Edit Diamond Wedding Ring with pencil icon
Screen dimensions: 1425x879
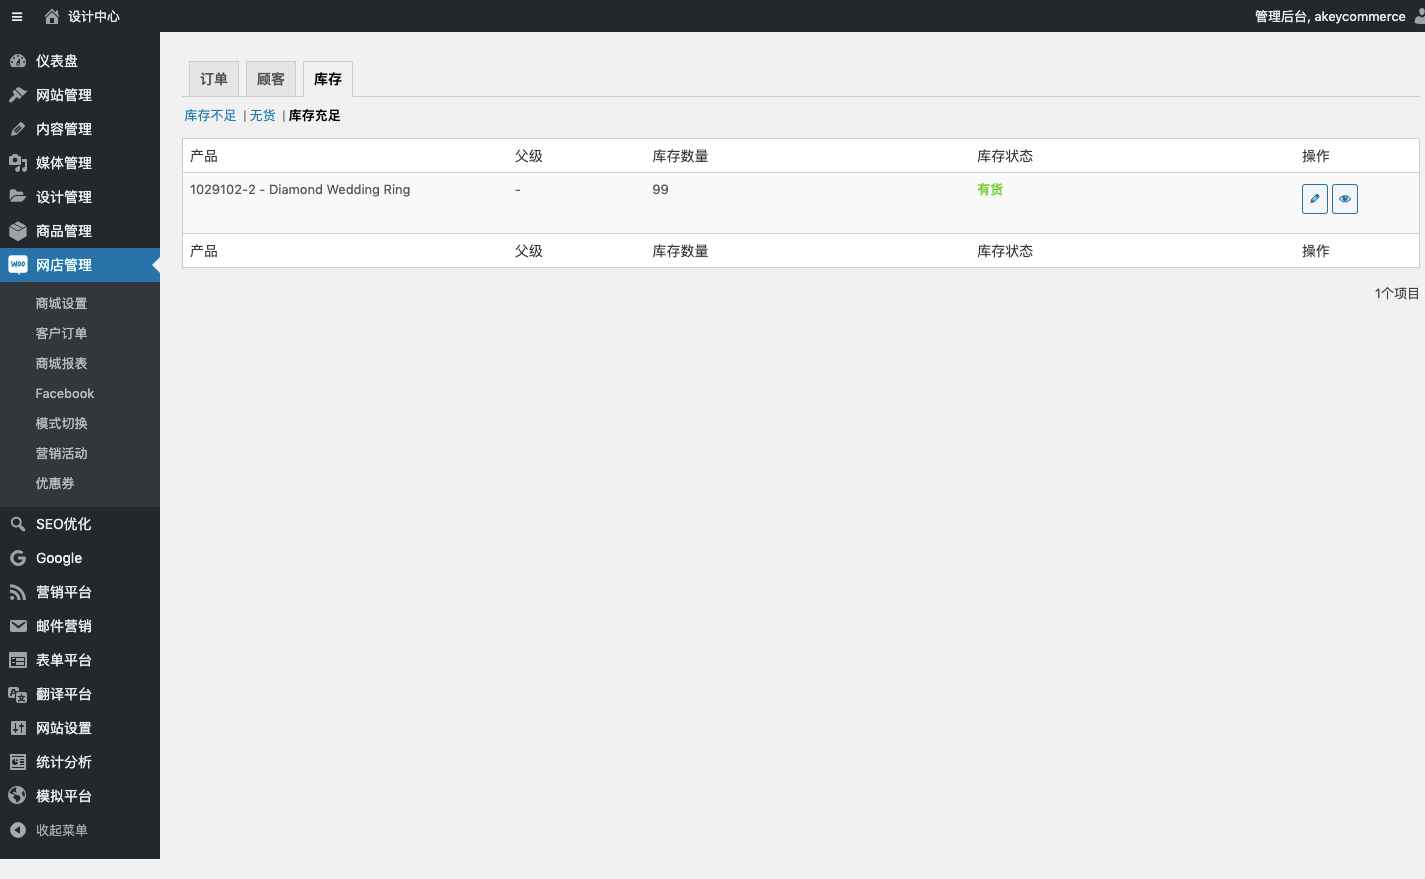click(1315, 199)
